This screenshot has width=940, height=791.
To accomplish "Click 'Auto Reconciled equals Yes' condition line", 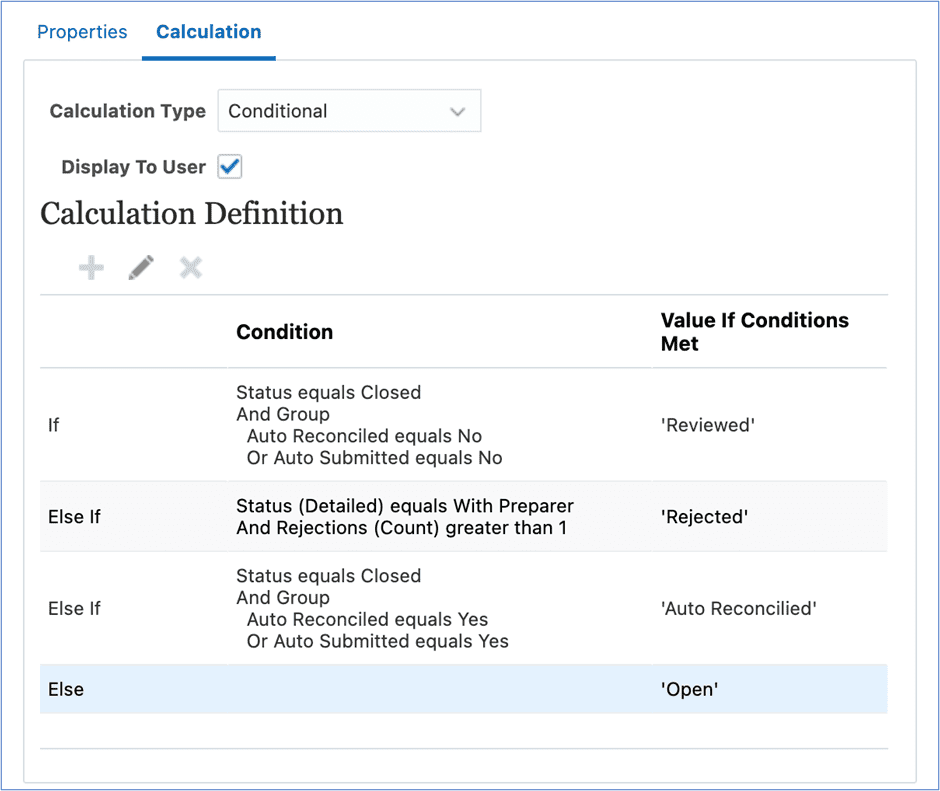I will pyautogui.click(x=367, y=619).
